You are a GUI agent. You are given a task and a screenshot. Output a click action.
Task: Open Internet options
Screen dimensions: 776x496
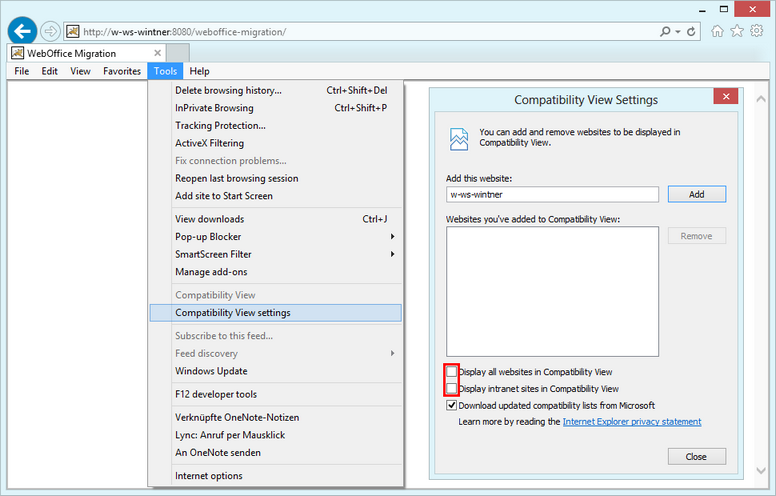tap(276, 476)
